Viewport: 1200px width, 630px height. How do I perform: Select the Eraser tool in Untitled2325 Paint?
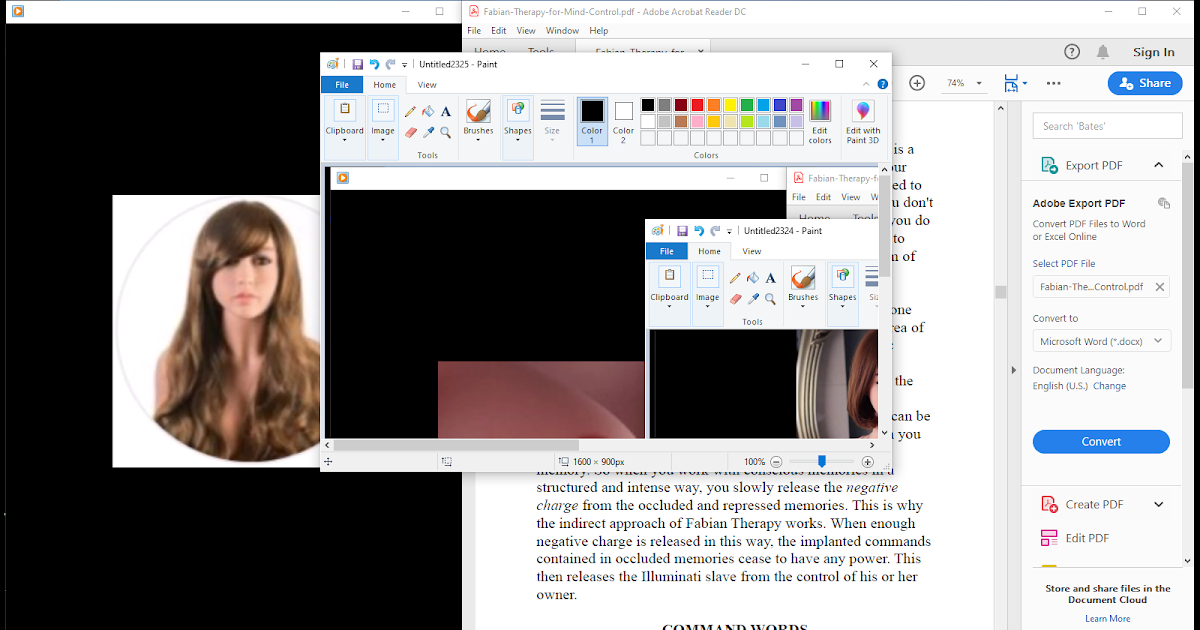(411, 132)
